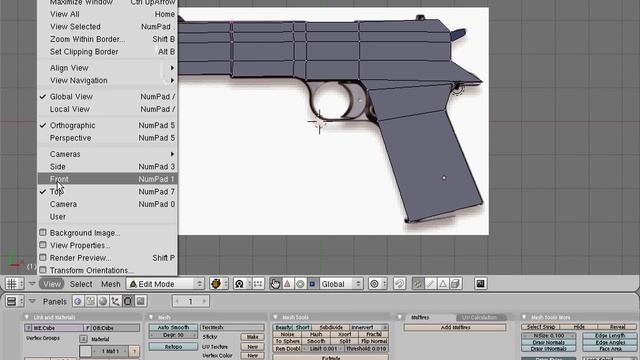Select the scale manipulator square icon
Image resolution: width=640 pixels, height=360 pixels.
(312, 284)
